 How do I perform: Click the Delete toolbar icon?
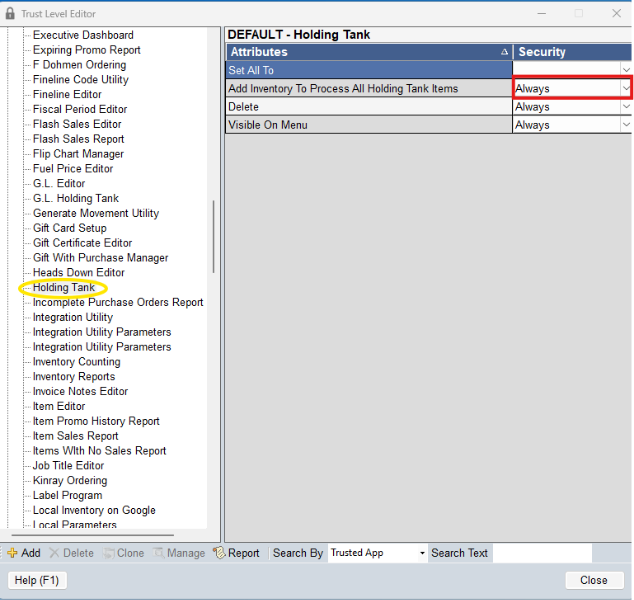(55, 553)
